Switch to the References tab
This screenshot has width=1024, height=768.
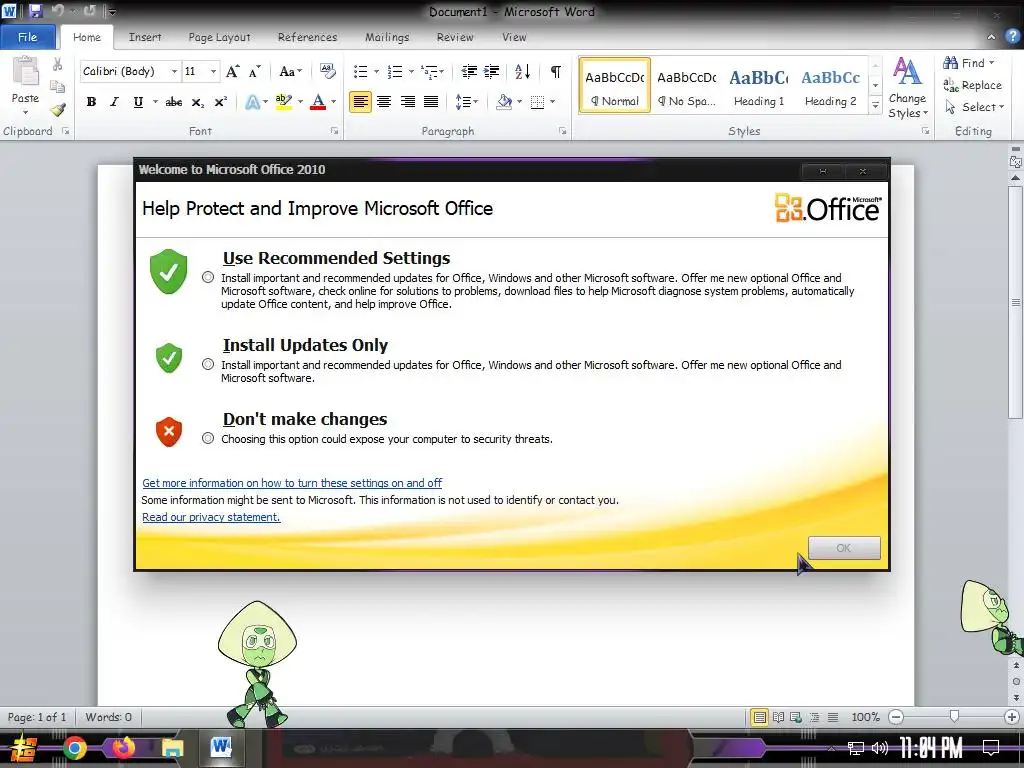tap(308, 37)
